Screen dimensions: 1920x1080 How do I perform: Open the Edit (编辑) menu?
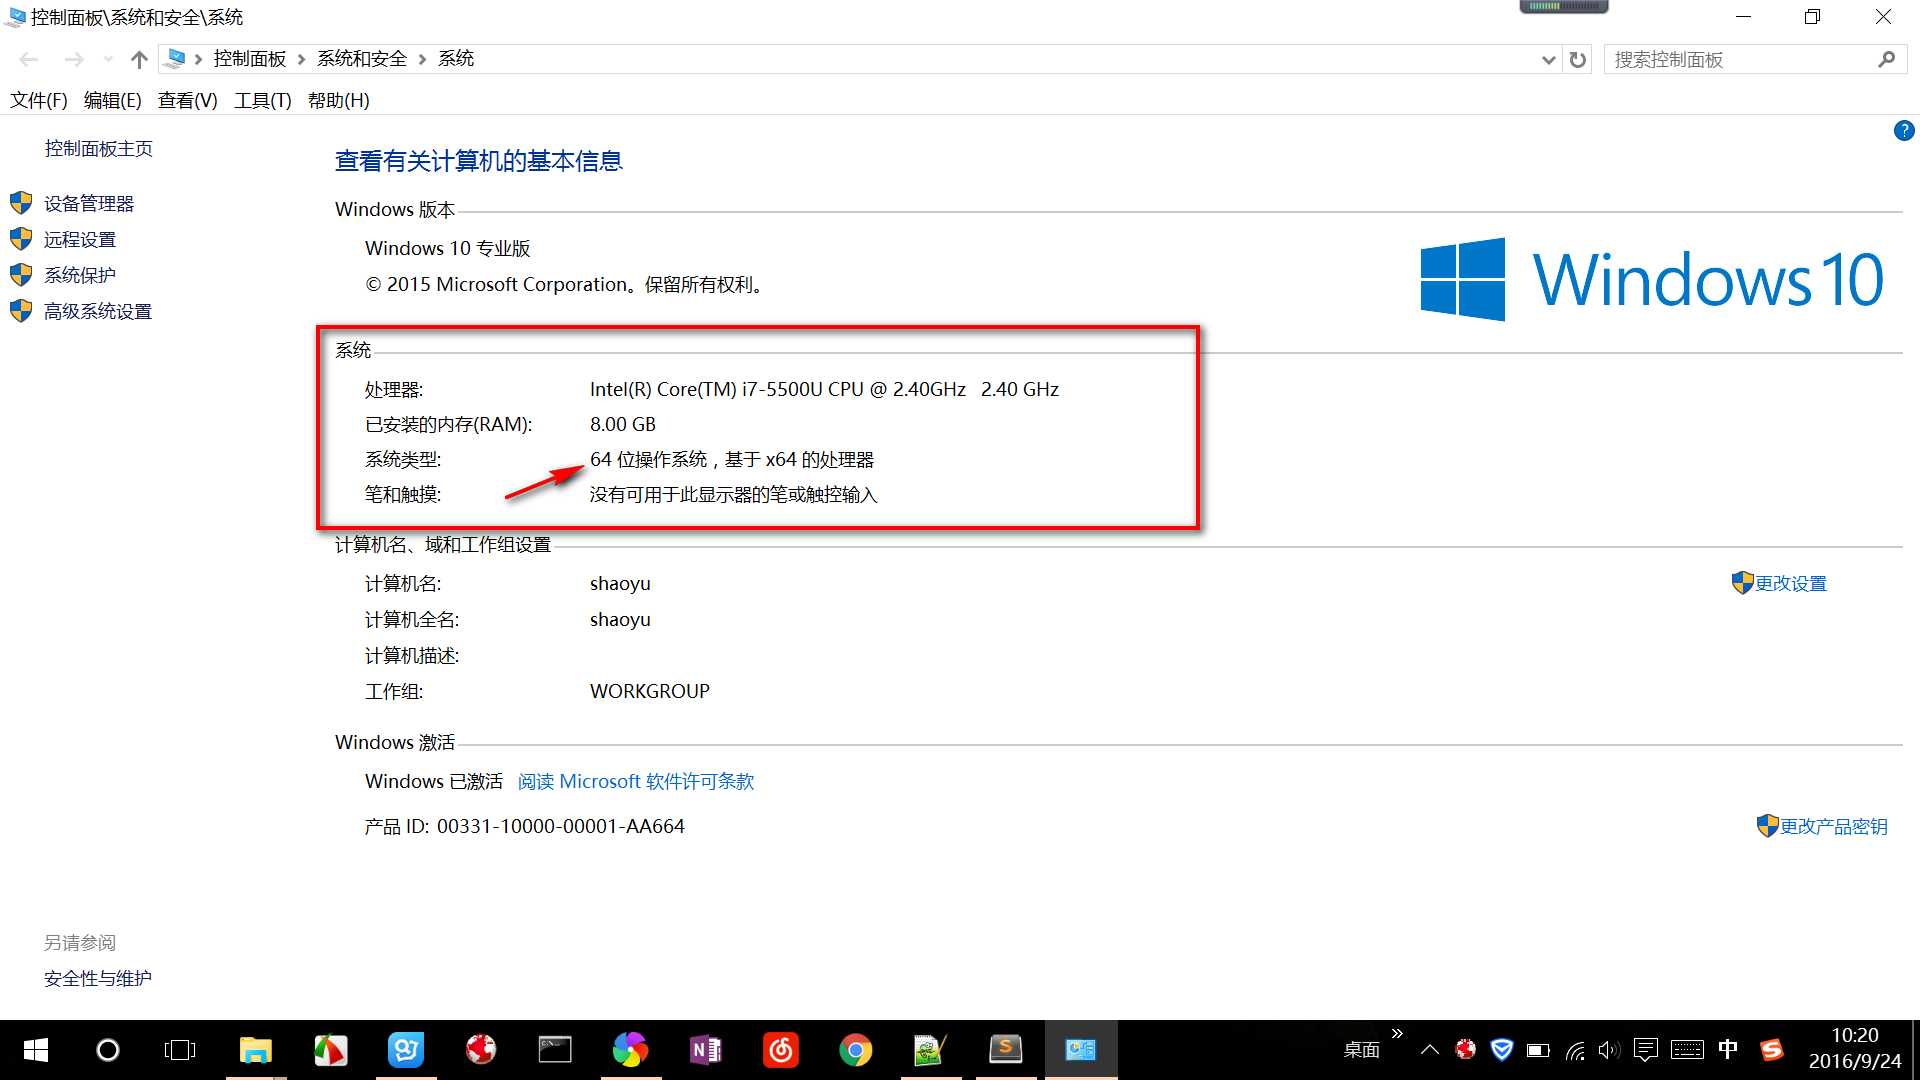(x=113, y=101)
